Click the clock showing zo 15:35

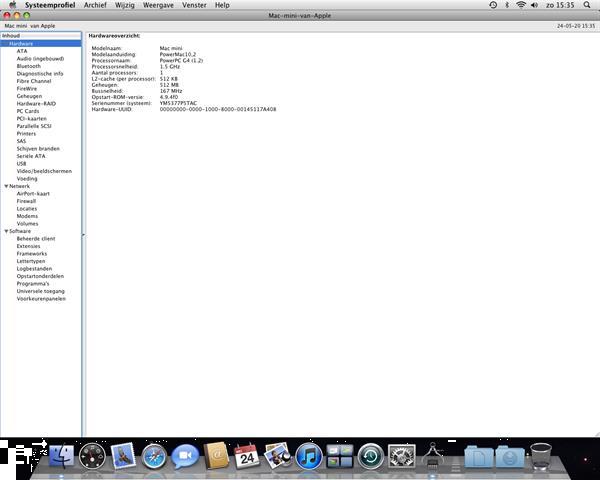click(x=560, y=5)
